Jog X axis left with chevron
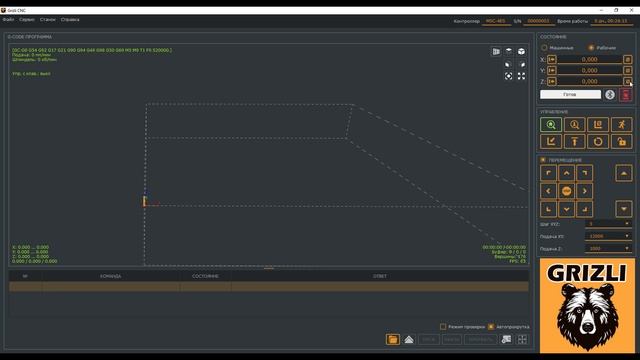 click(548, 191)
